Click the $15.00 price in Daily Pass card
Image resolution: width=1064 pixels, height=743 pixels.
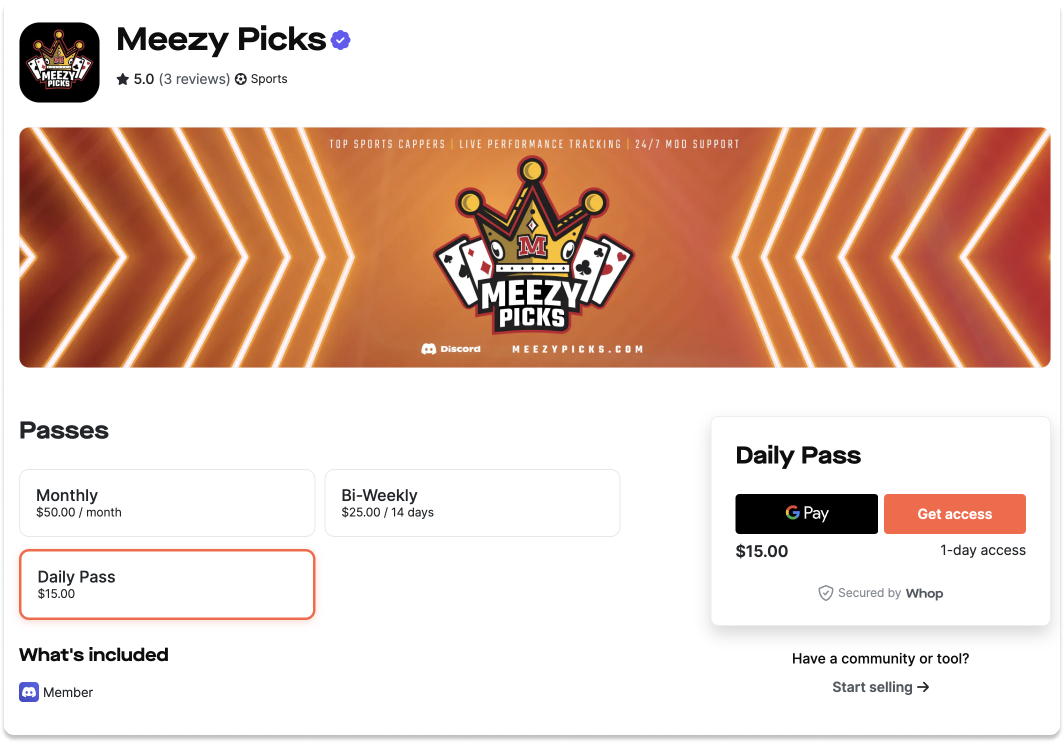point(762,551)
